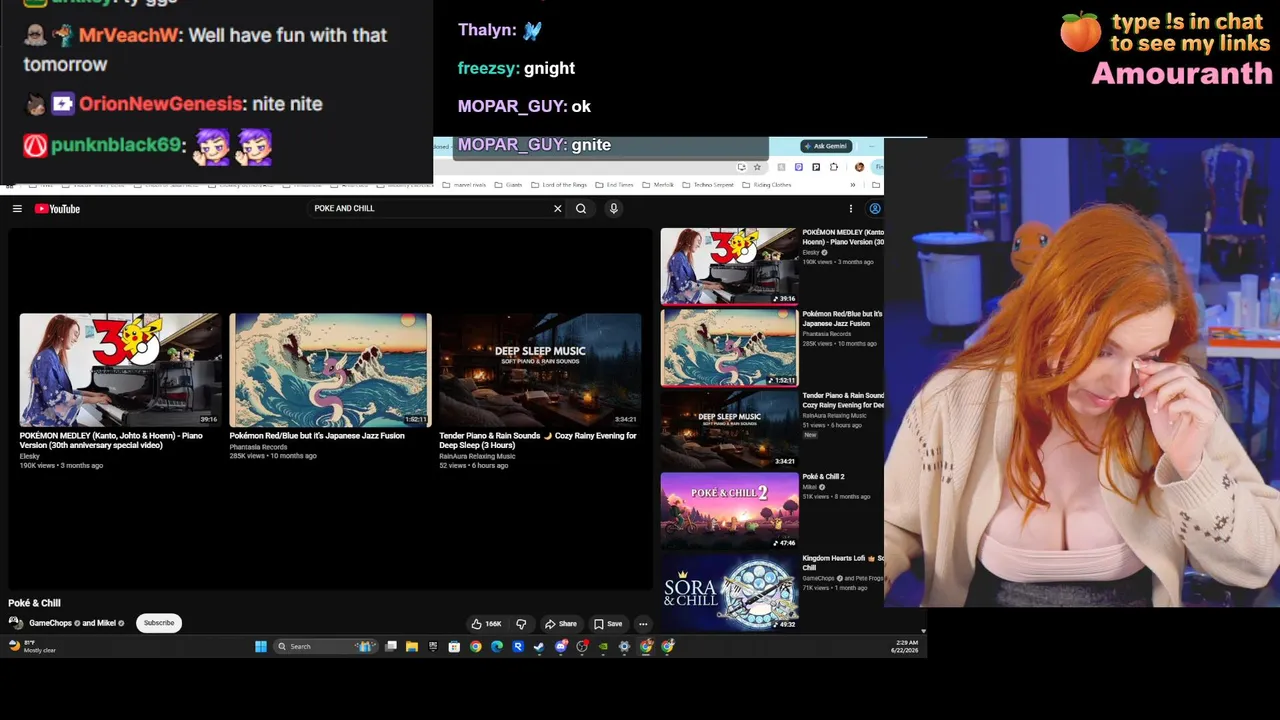Open the Riding Clothes bookmark folder
Screen dimensions: 1280x720
[768, 185]
